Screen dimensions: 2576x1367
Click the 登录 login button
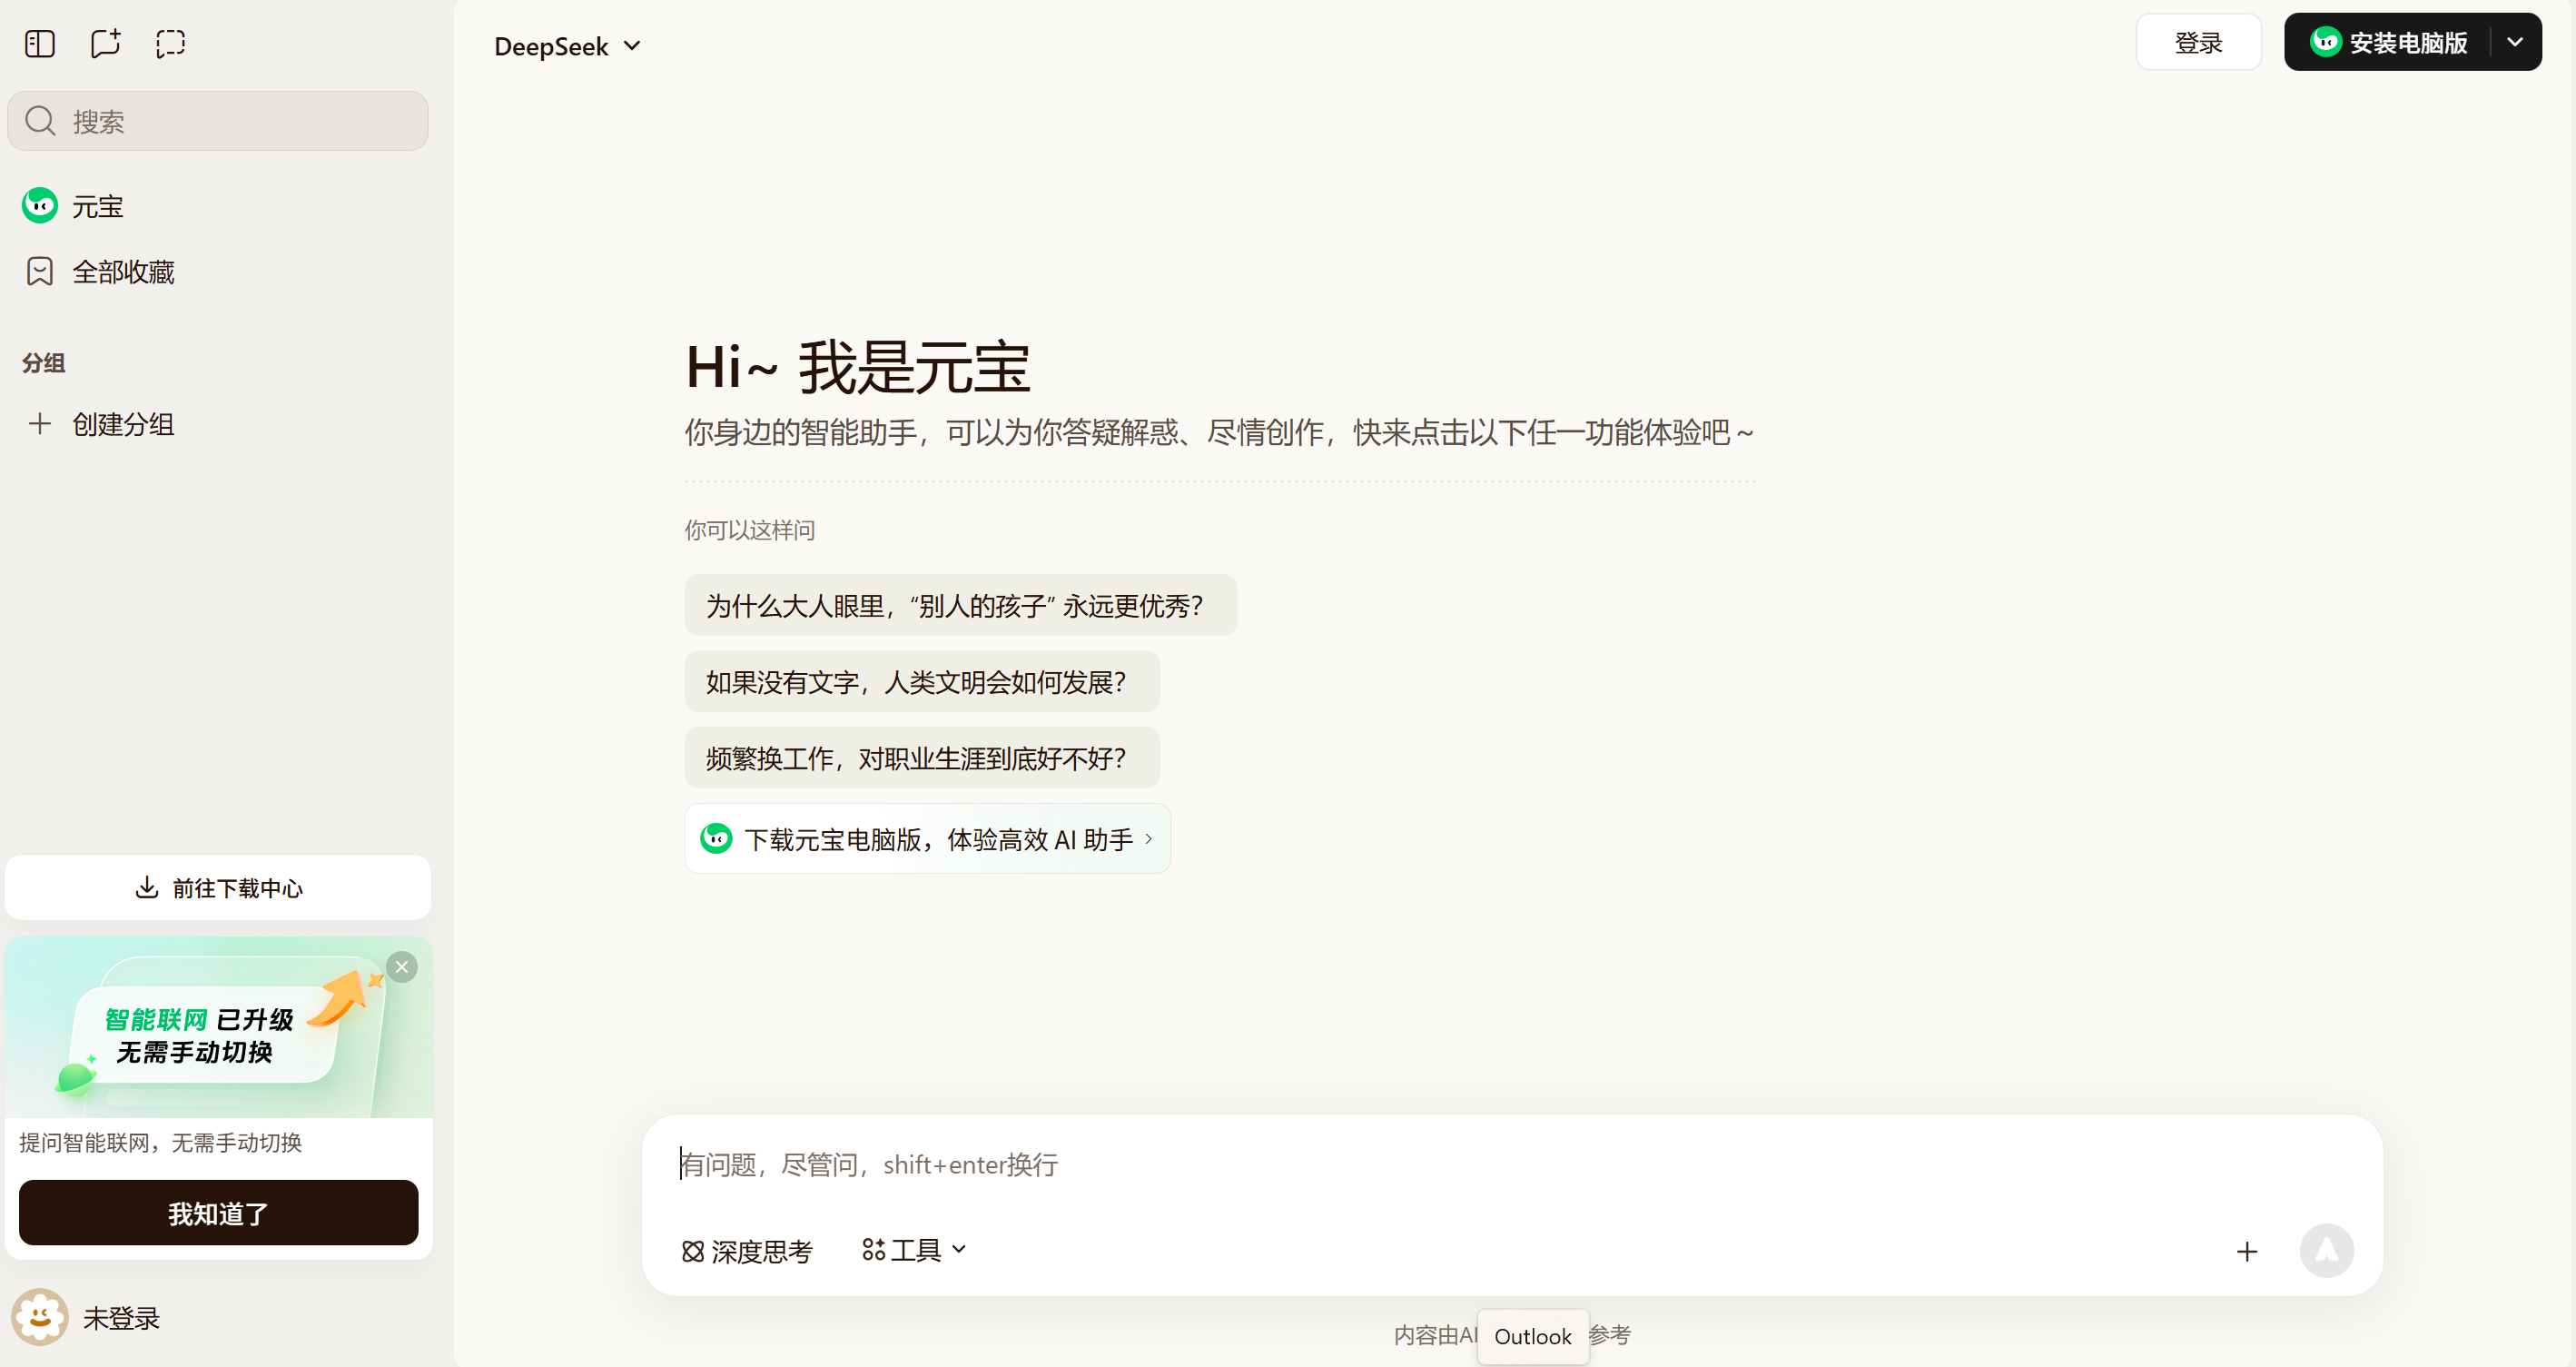point(2198,42)
